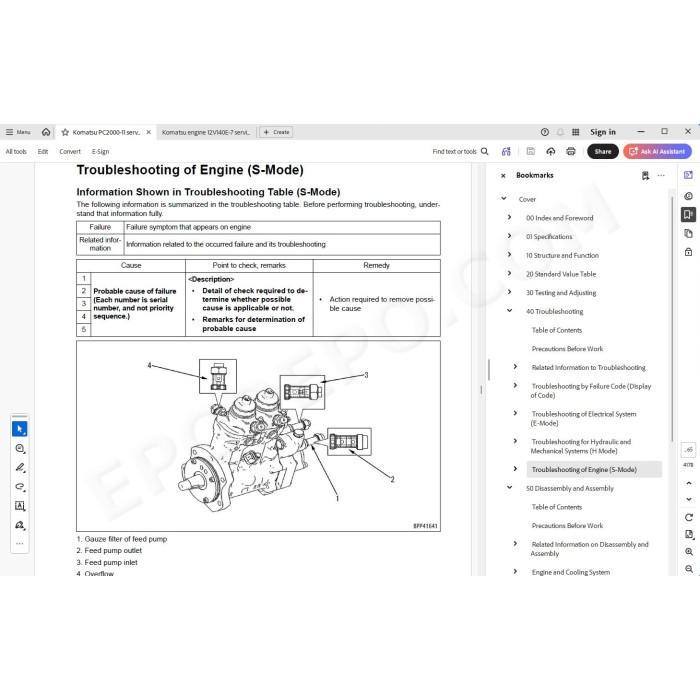Select the add text box tool

[x=20, y=506]
